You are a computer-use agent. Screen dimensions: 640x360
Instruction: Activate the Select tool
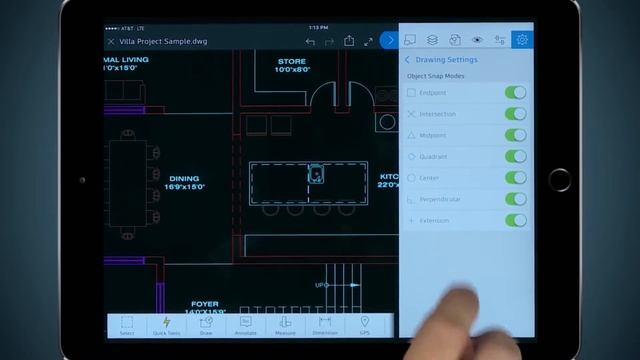tap(127, 326)
